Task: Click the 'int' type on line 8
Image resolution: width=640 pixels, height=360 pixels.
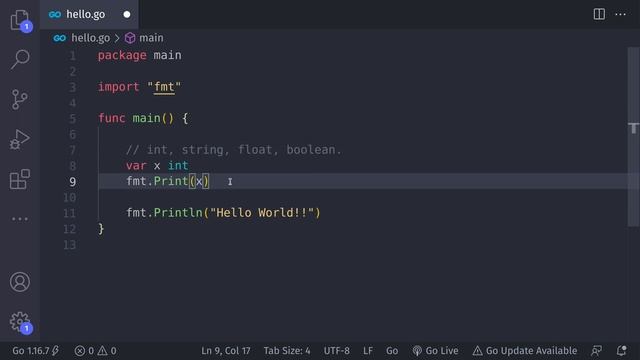Action: point(178,165)
